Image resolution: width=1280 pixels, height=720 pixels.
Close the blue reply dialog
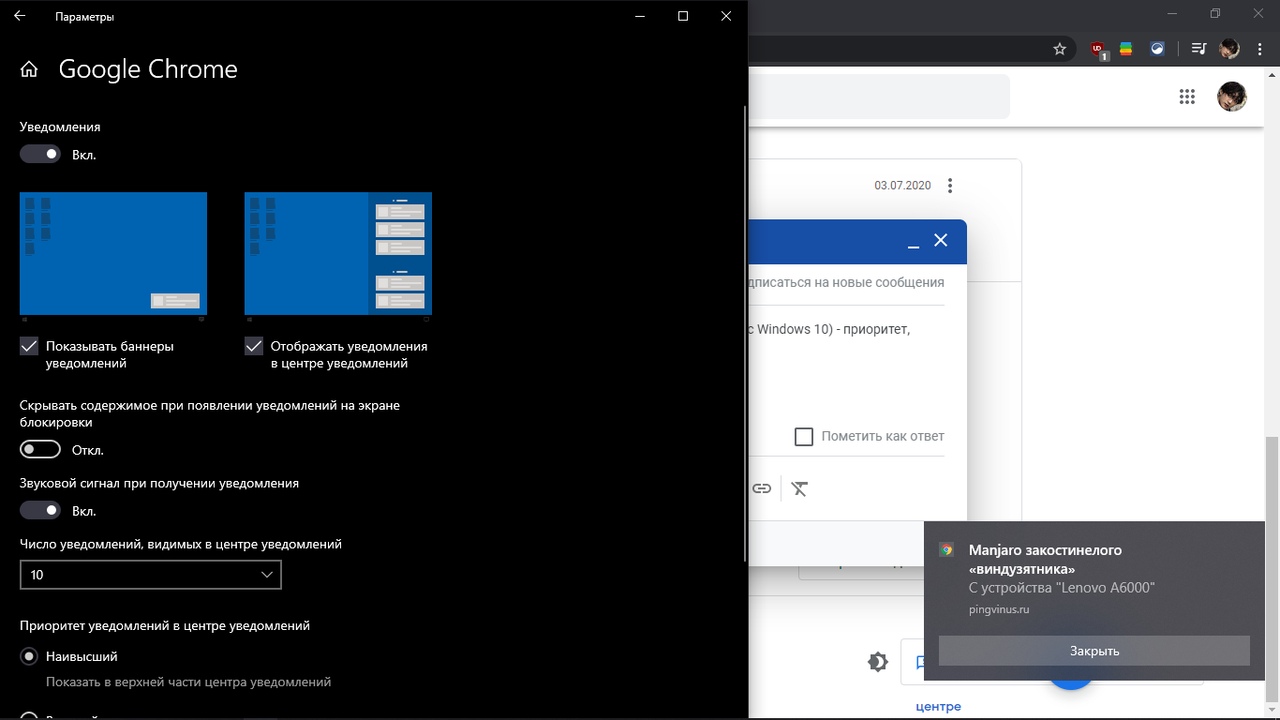click(940, 240)
